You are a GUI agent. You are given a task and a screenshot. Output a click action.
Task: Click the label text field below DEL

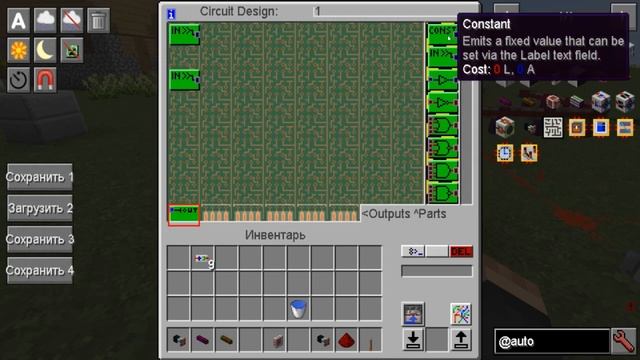click(x=437, y=271)
